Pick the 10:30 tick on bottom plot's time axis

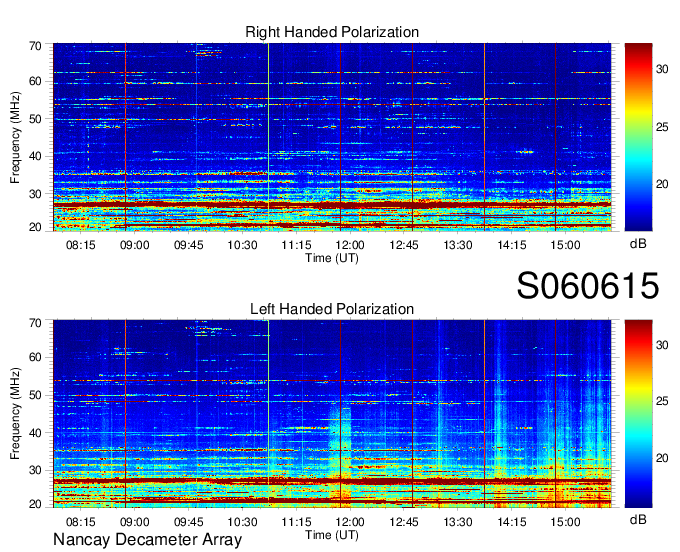(242, 522)
